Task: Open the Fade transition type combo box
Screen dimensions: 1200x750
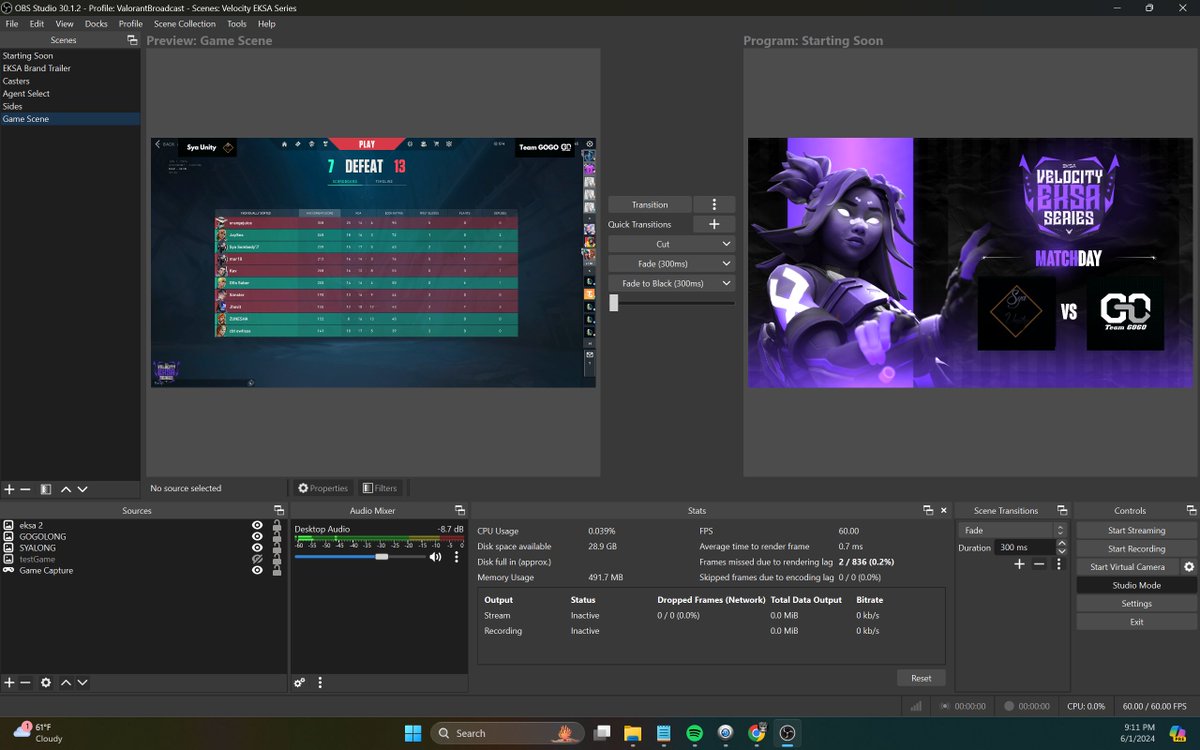Action: pos(1012,530)
